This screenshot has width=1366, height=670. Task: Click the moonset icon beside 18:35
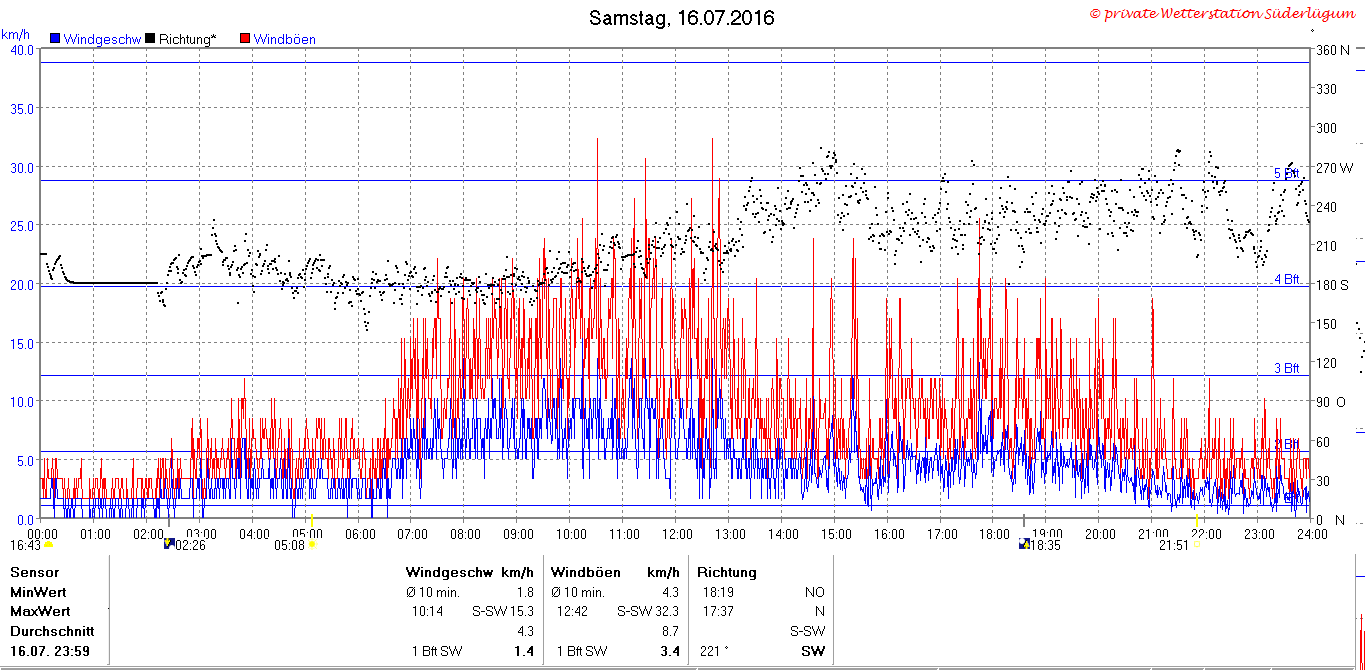(x=1024, y=545)
